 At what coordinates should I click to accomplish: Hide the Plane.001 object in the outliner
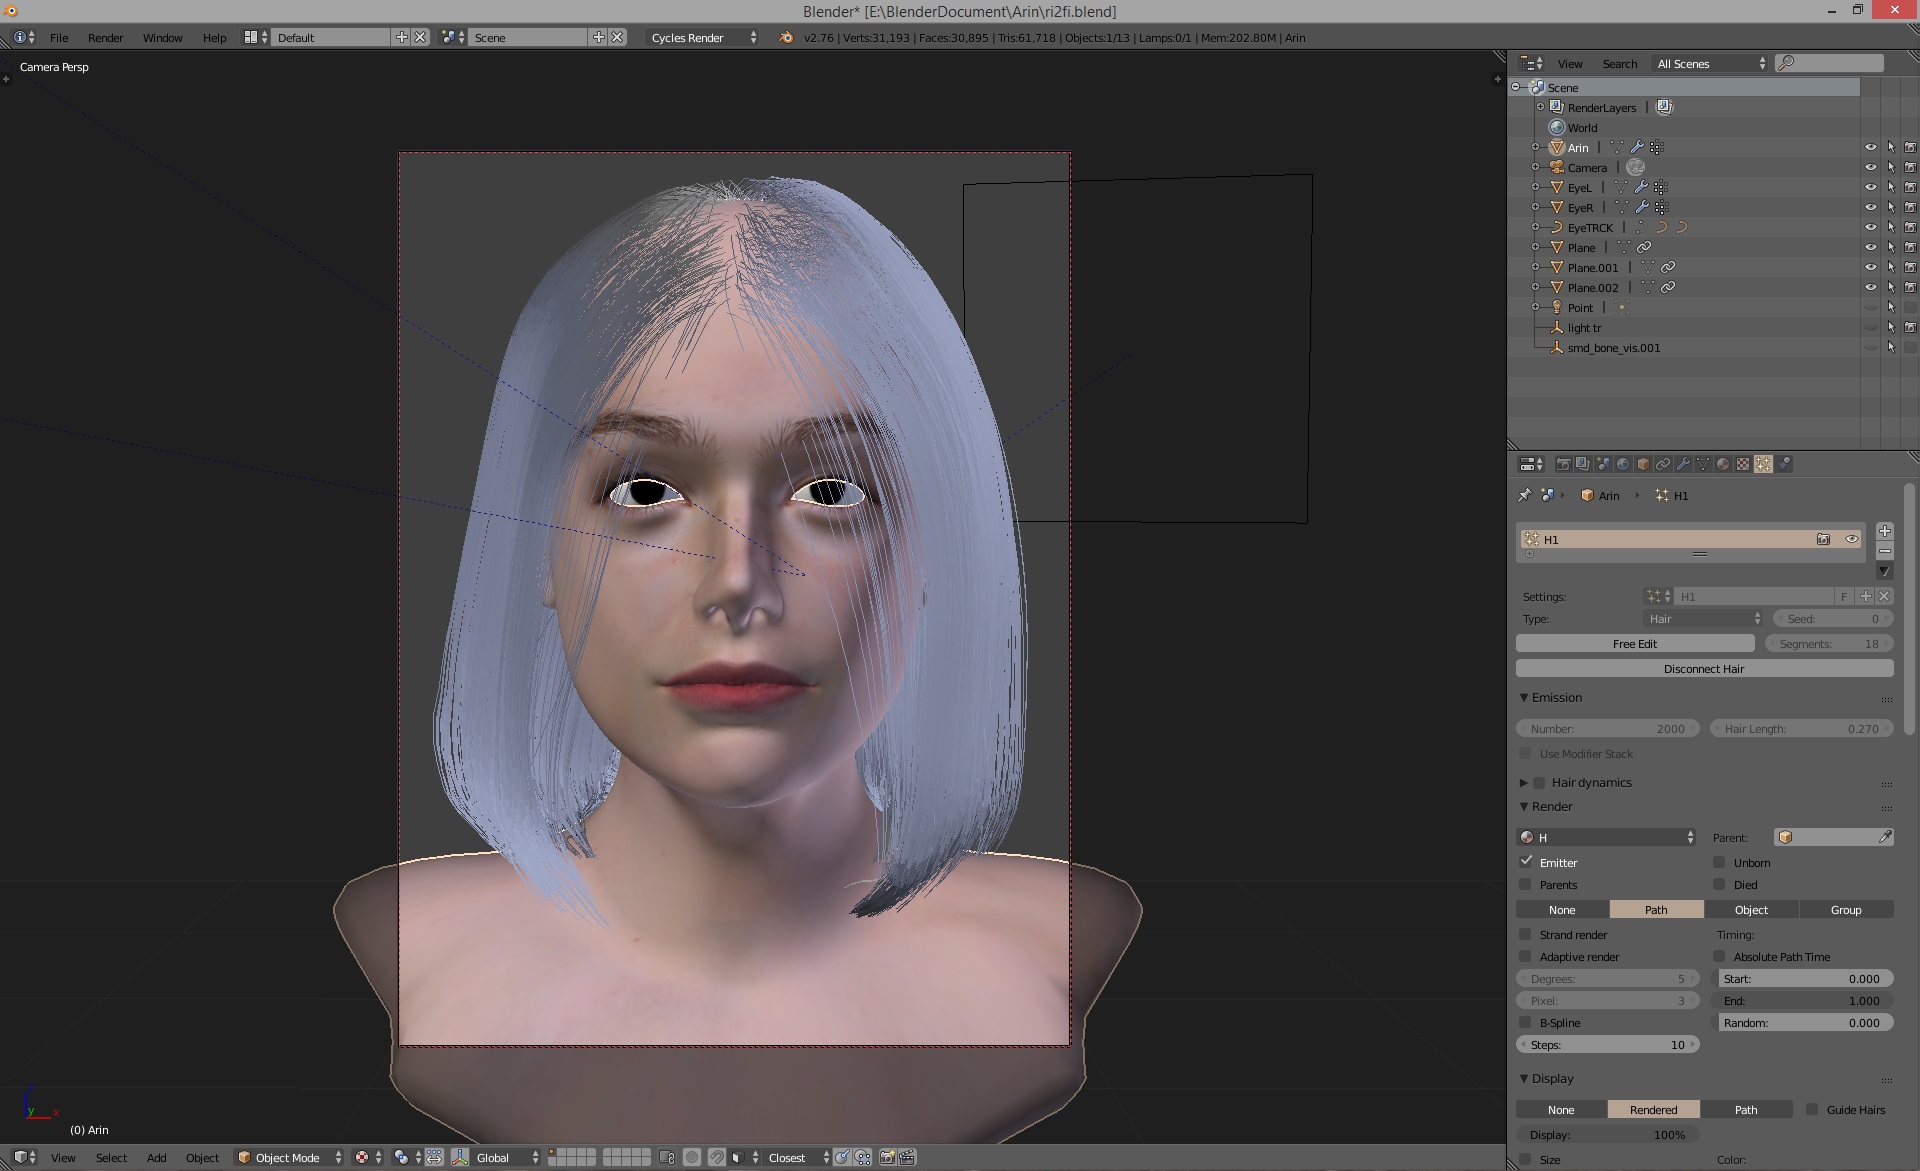point(1870,267)
